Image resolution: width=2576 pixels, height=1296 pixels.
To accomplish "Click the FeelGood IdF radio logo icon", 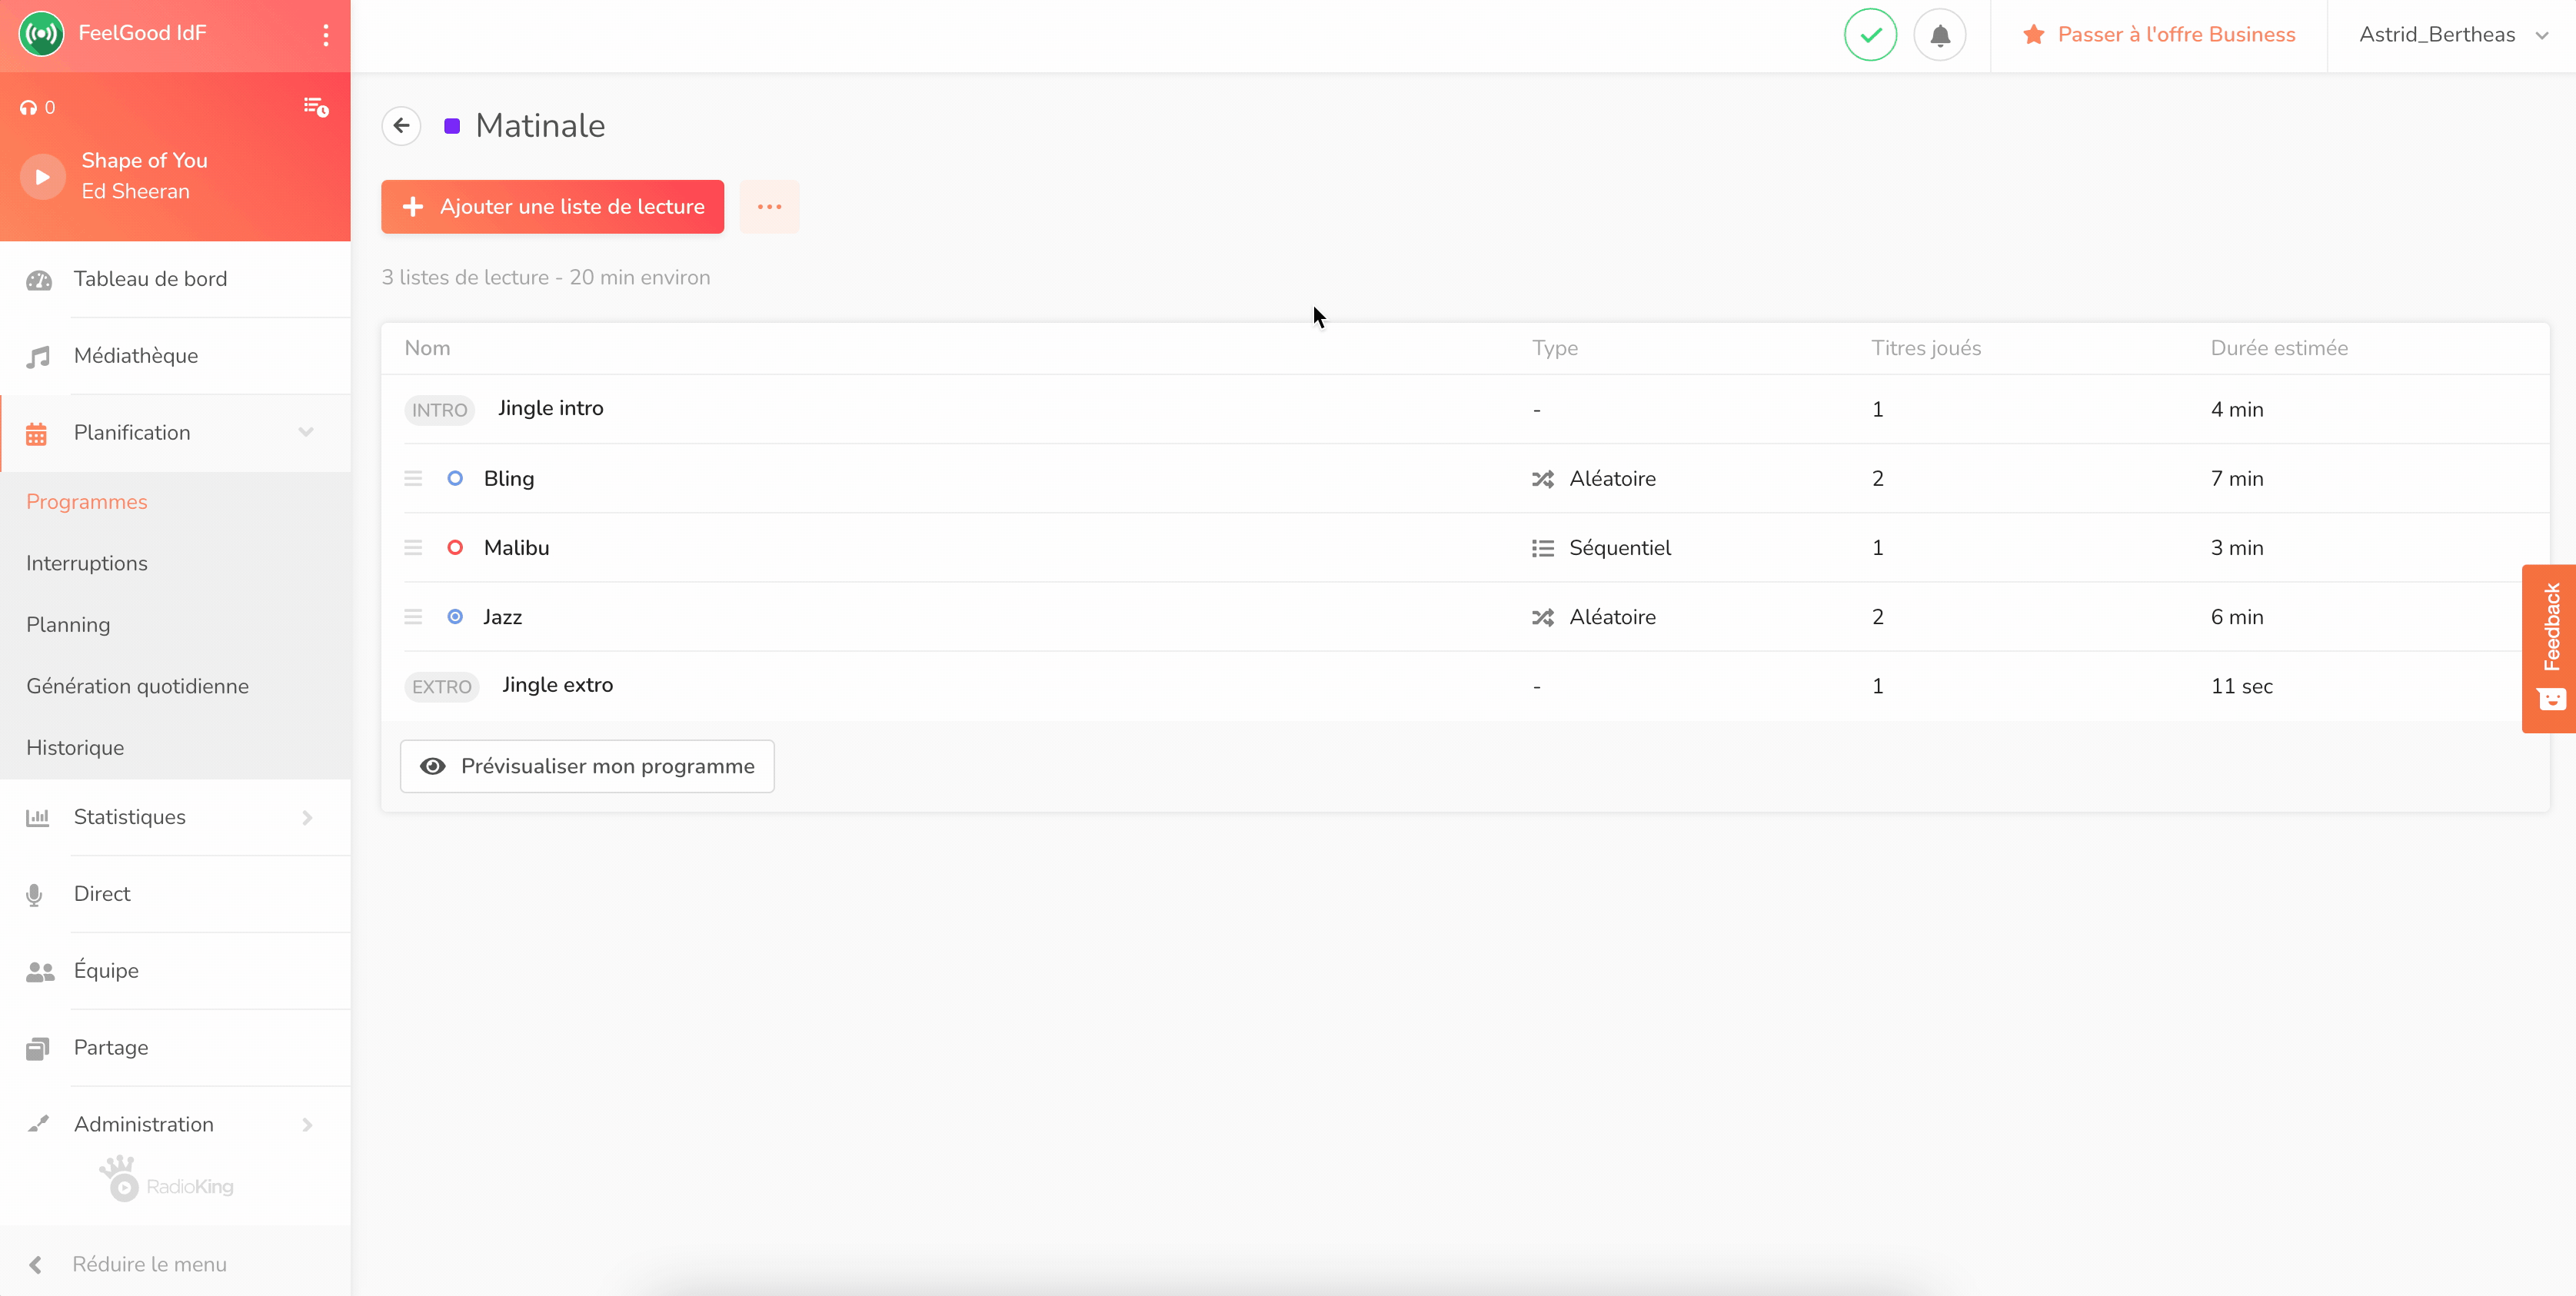I will (x=41, y=34).
